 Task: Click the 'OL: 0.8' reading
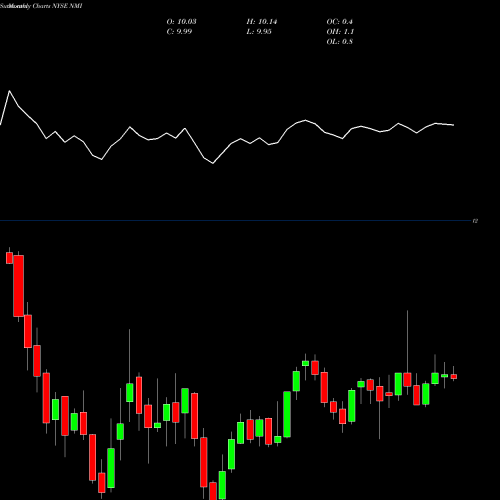339,42
